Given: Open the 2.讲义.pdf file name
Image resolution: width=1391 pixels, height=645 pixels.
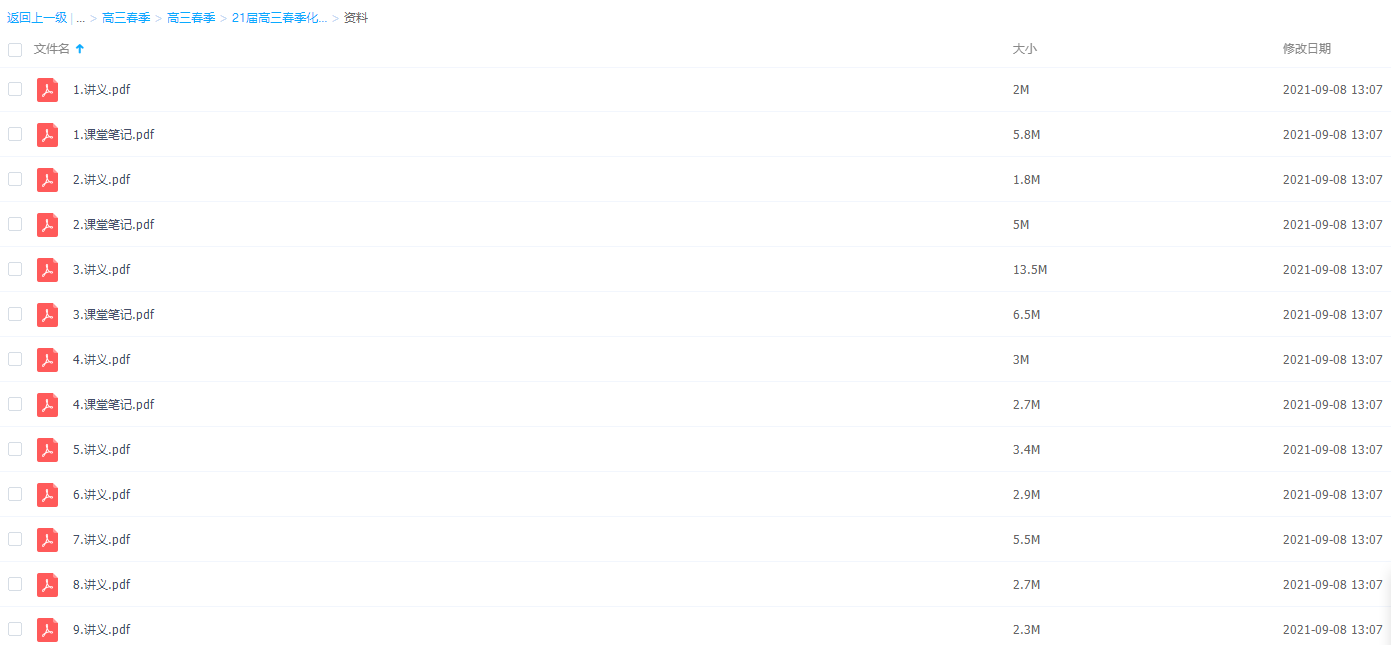Looking at the screenshot, I should click(x=101, y=180).
